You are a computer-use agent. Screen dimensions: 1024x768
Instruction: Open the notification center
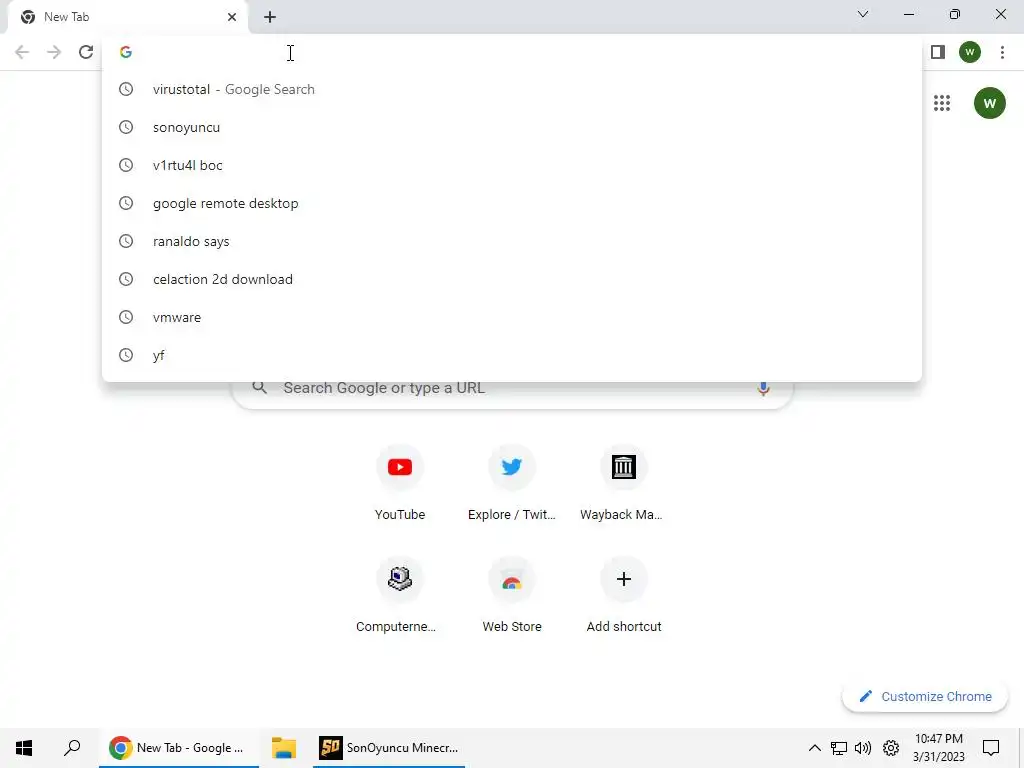pyautogui.click(x=991, y=748)
